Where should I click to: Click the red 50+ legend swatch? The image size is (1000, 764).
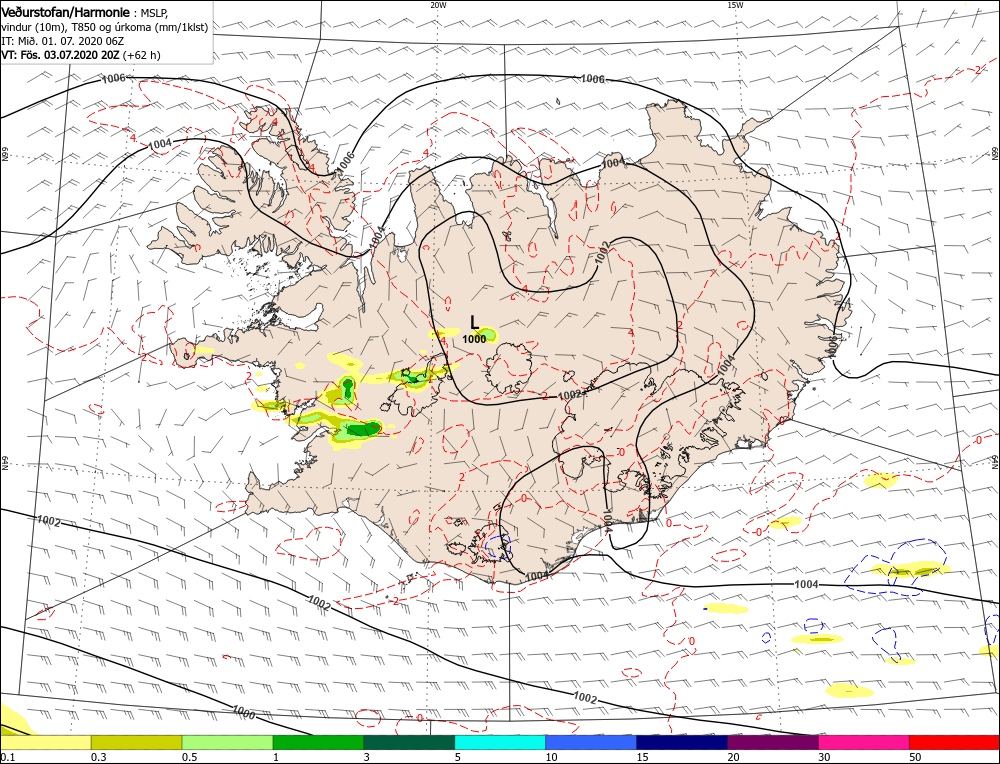954,742
